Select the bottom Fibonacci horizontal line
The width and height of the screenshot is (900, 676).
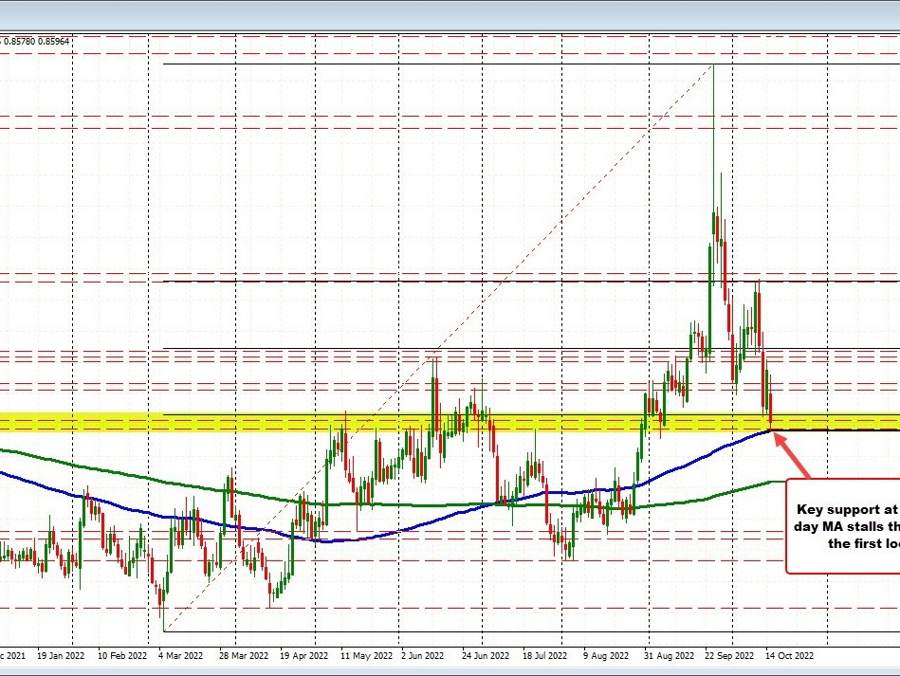tap(500, 630)
